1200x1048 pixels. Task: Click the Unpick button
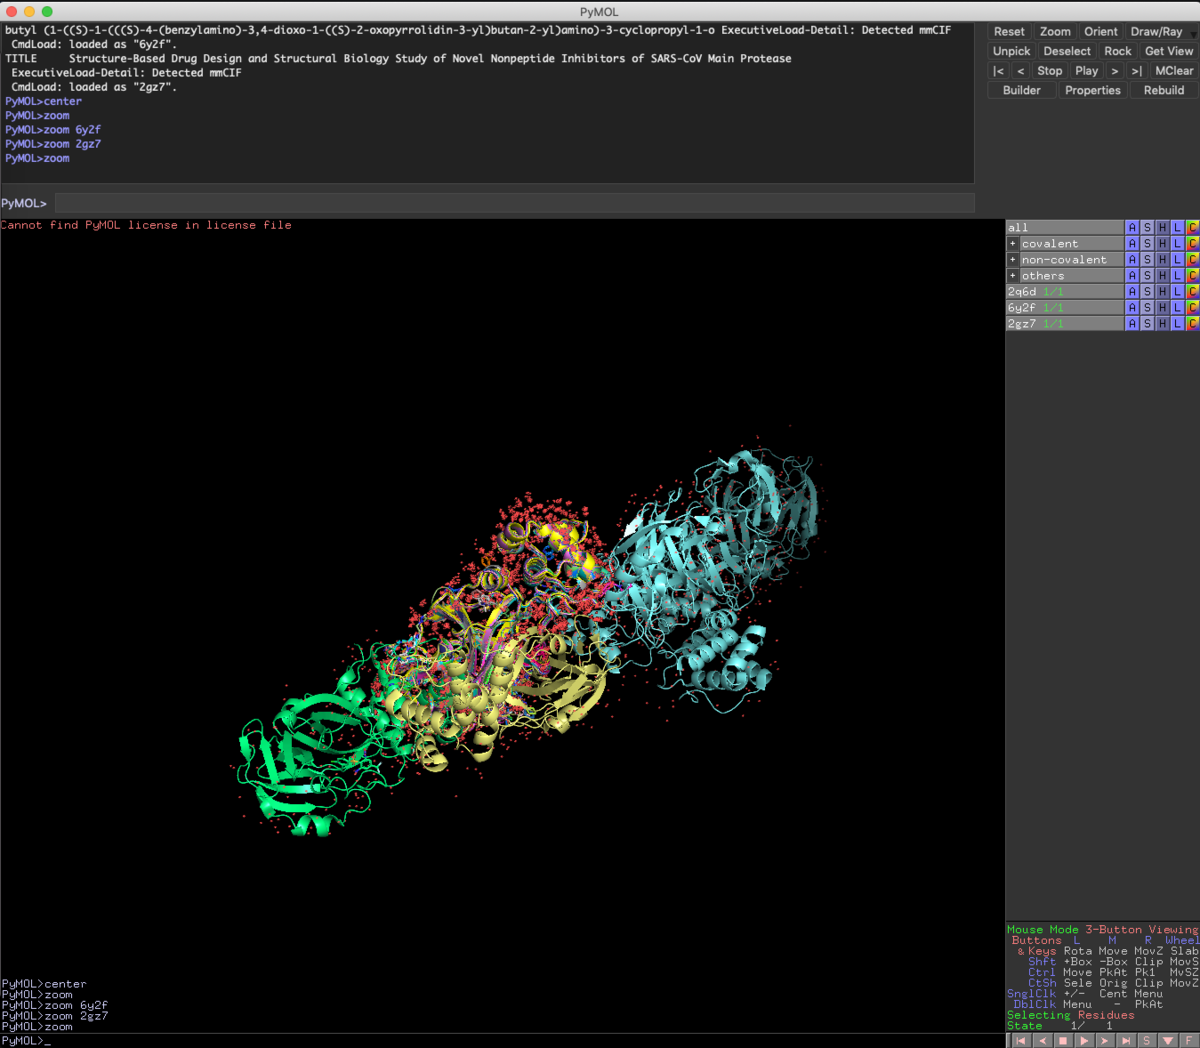click(1011, 51)
